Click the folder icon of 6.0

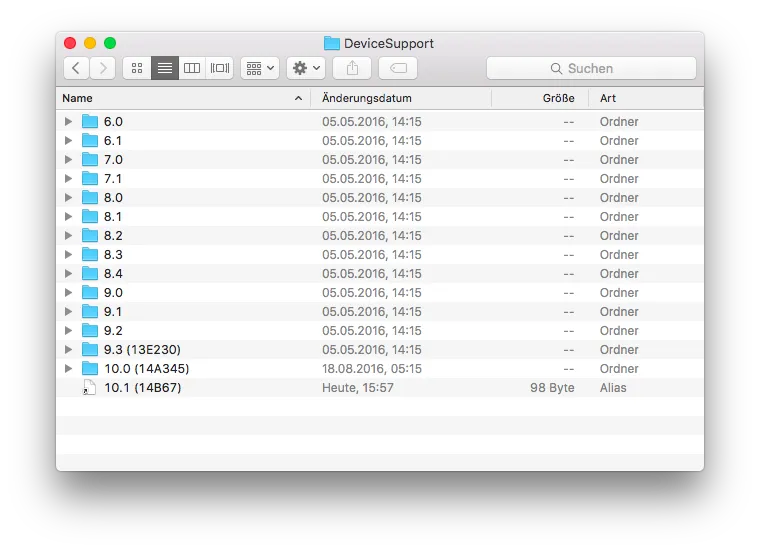(x=90, y=121)
